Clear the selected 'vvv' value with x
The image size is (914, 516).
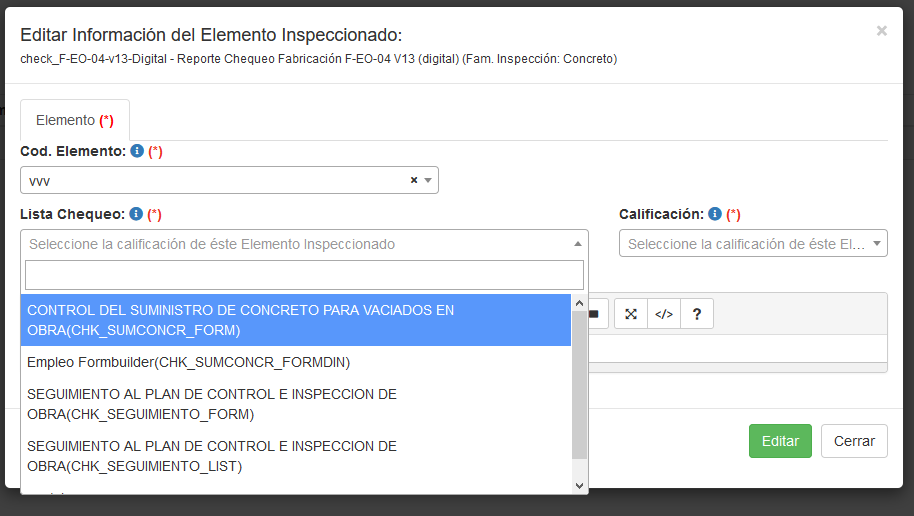point(414,181)
